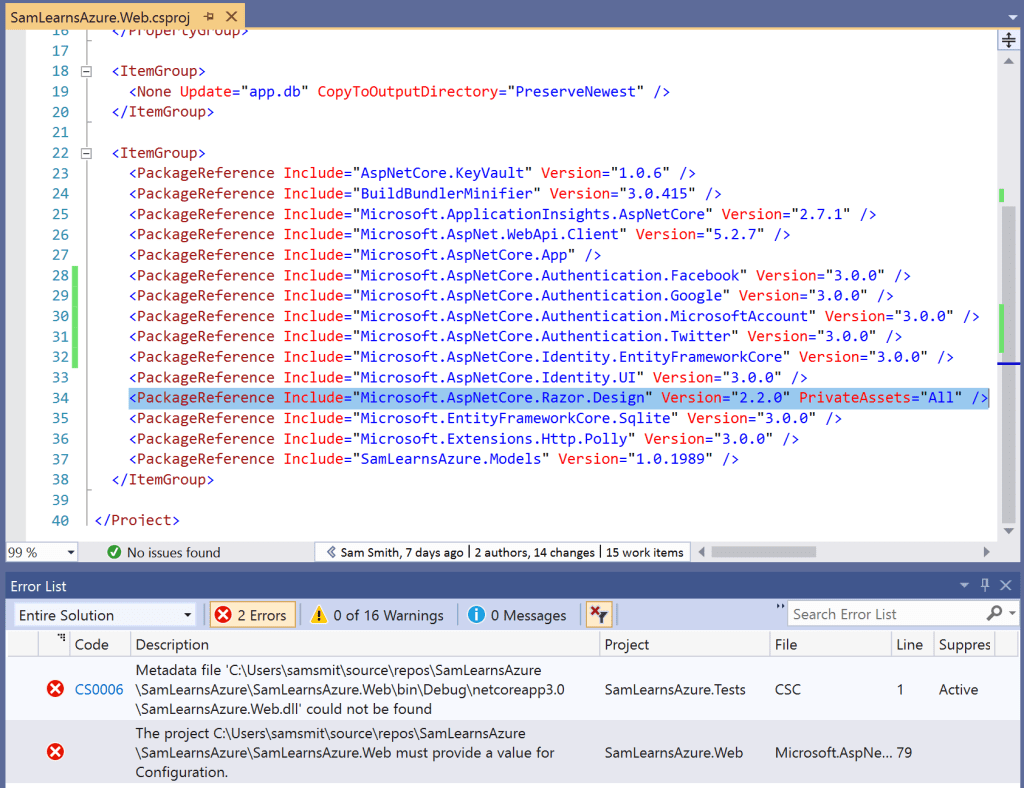
Task: Pin the Error List panel
Action: click(985, 586)
